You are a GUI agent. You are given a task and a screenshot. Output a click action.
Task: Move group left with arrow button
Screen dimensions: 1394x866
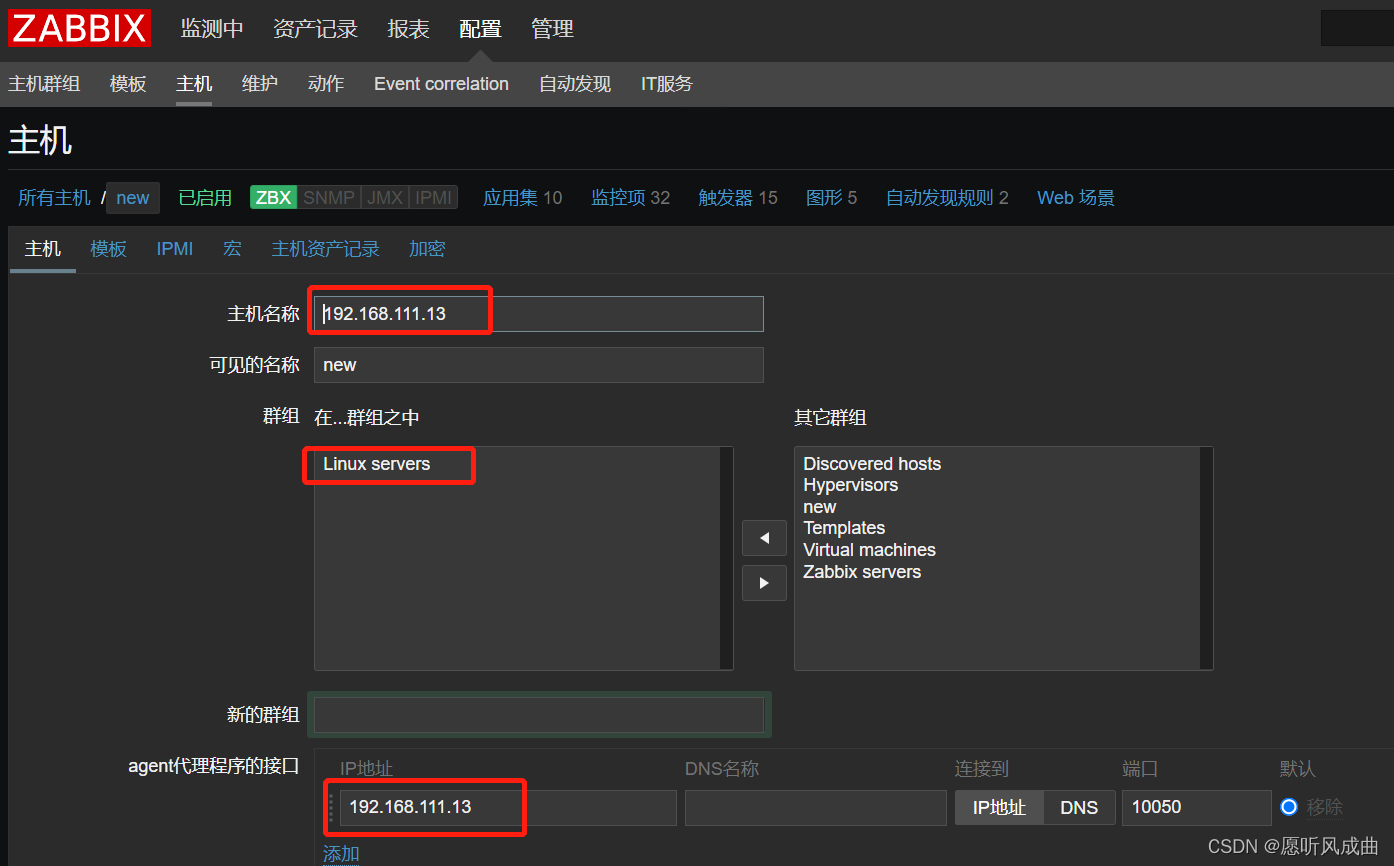(x=764, y=538)
